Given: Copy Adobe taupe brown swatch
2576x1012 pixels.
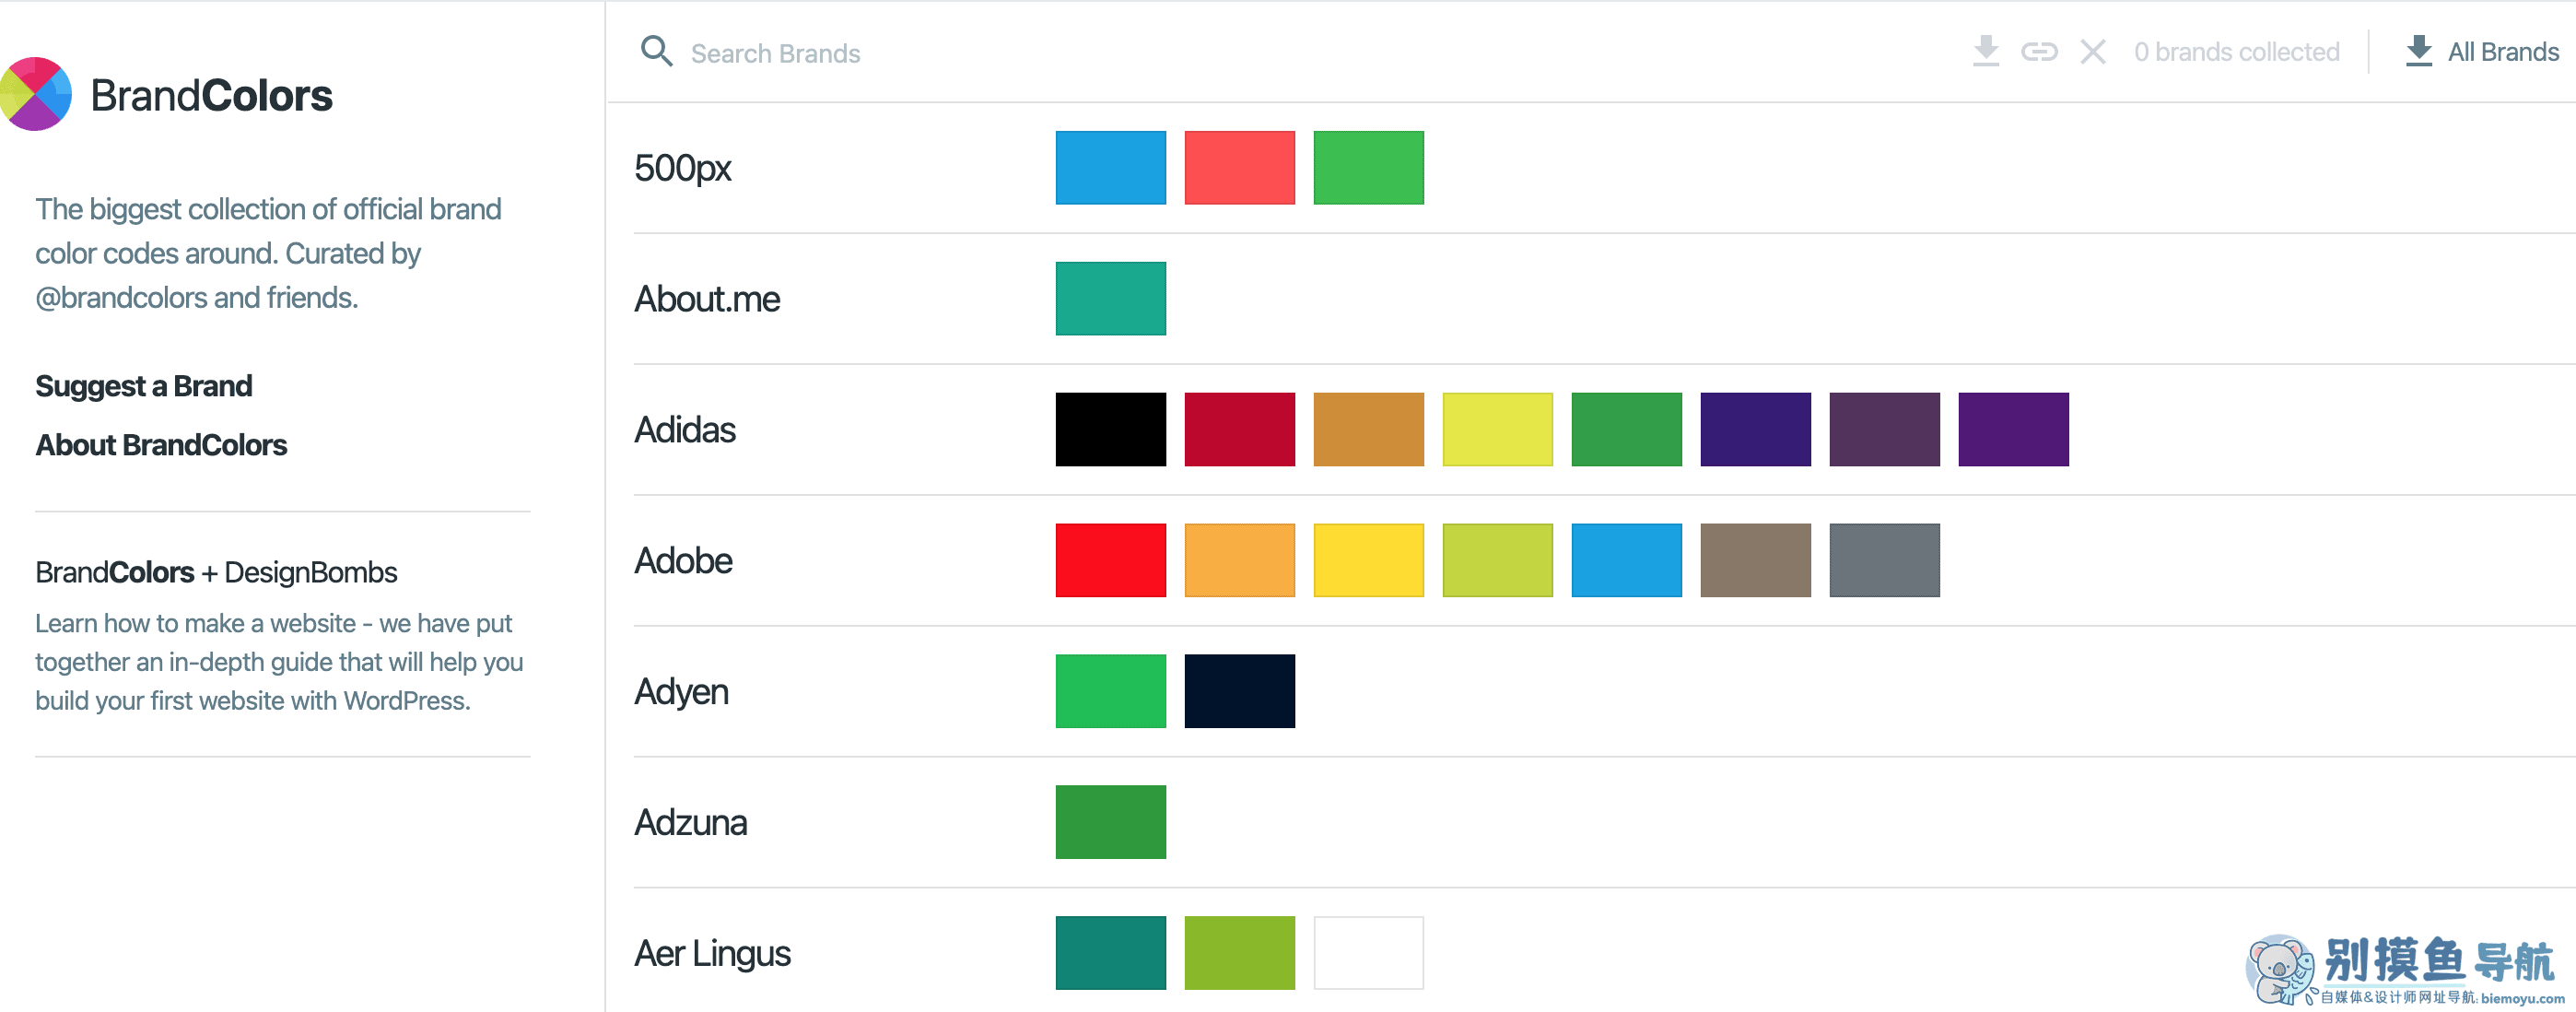Looking at the screenshot, I should click(1756, 561).
